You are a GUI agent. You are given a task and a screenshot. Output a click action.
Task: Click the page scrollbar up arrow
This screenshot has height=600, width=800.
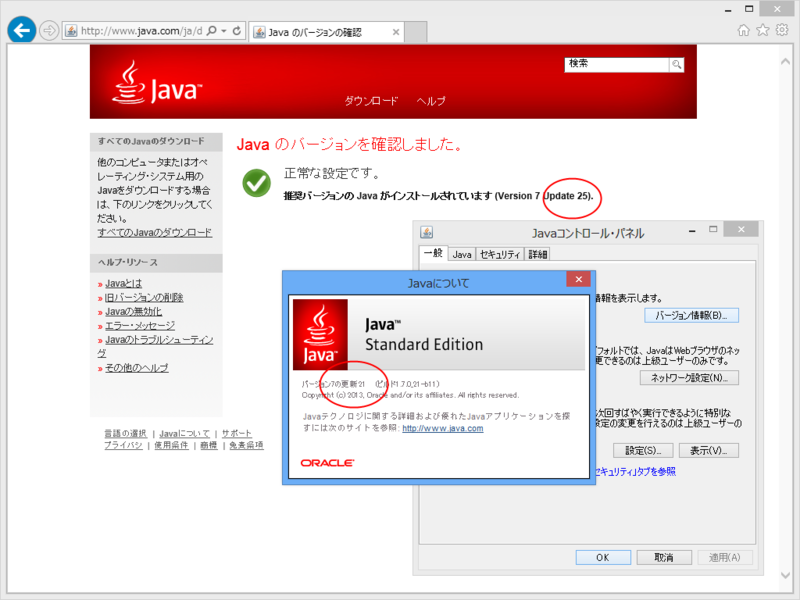[x=785, y=62]
